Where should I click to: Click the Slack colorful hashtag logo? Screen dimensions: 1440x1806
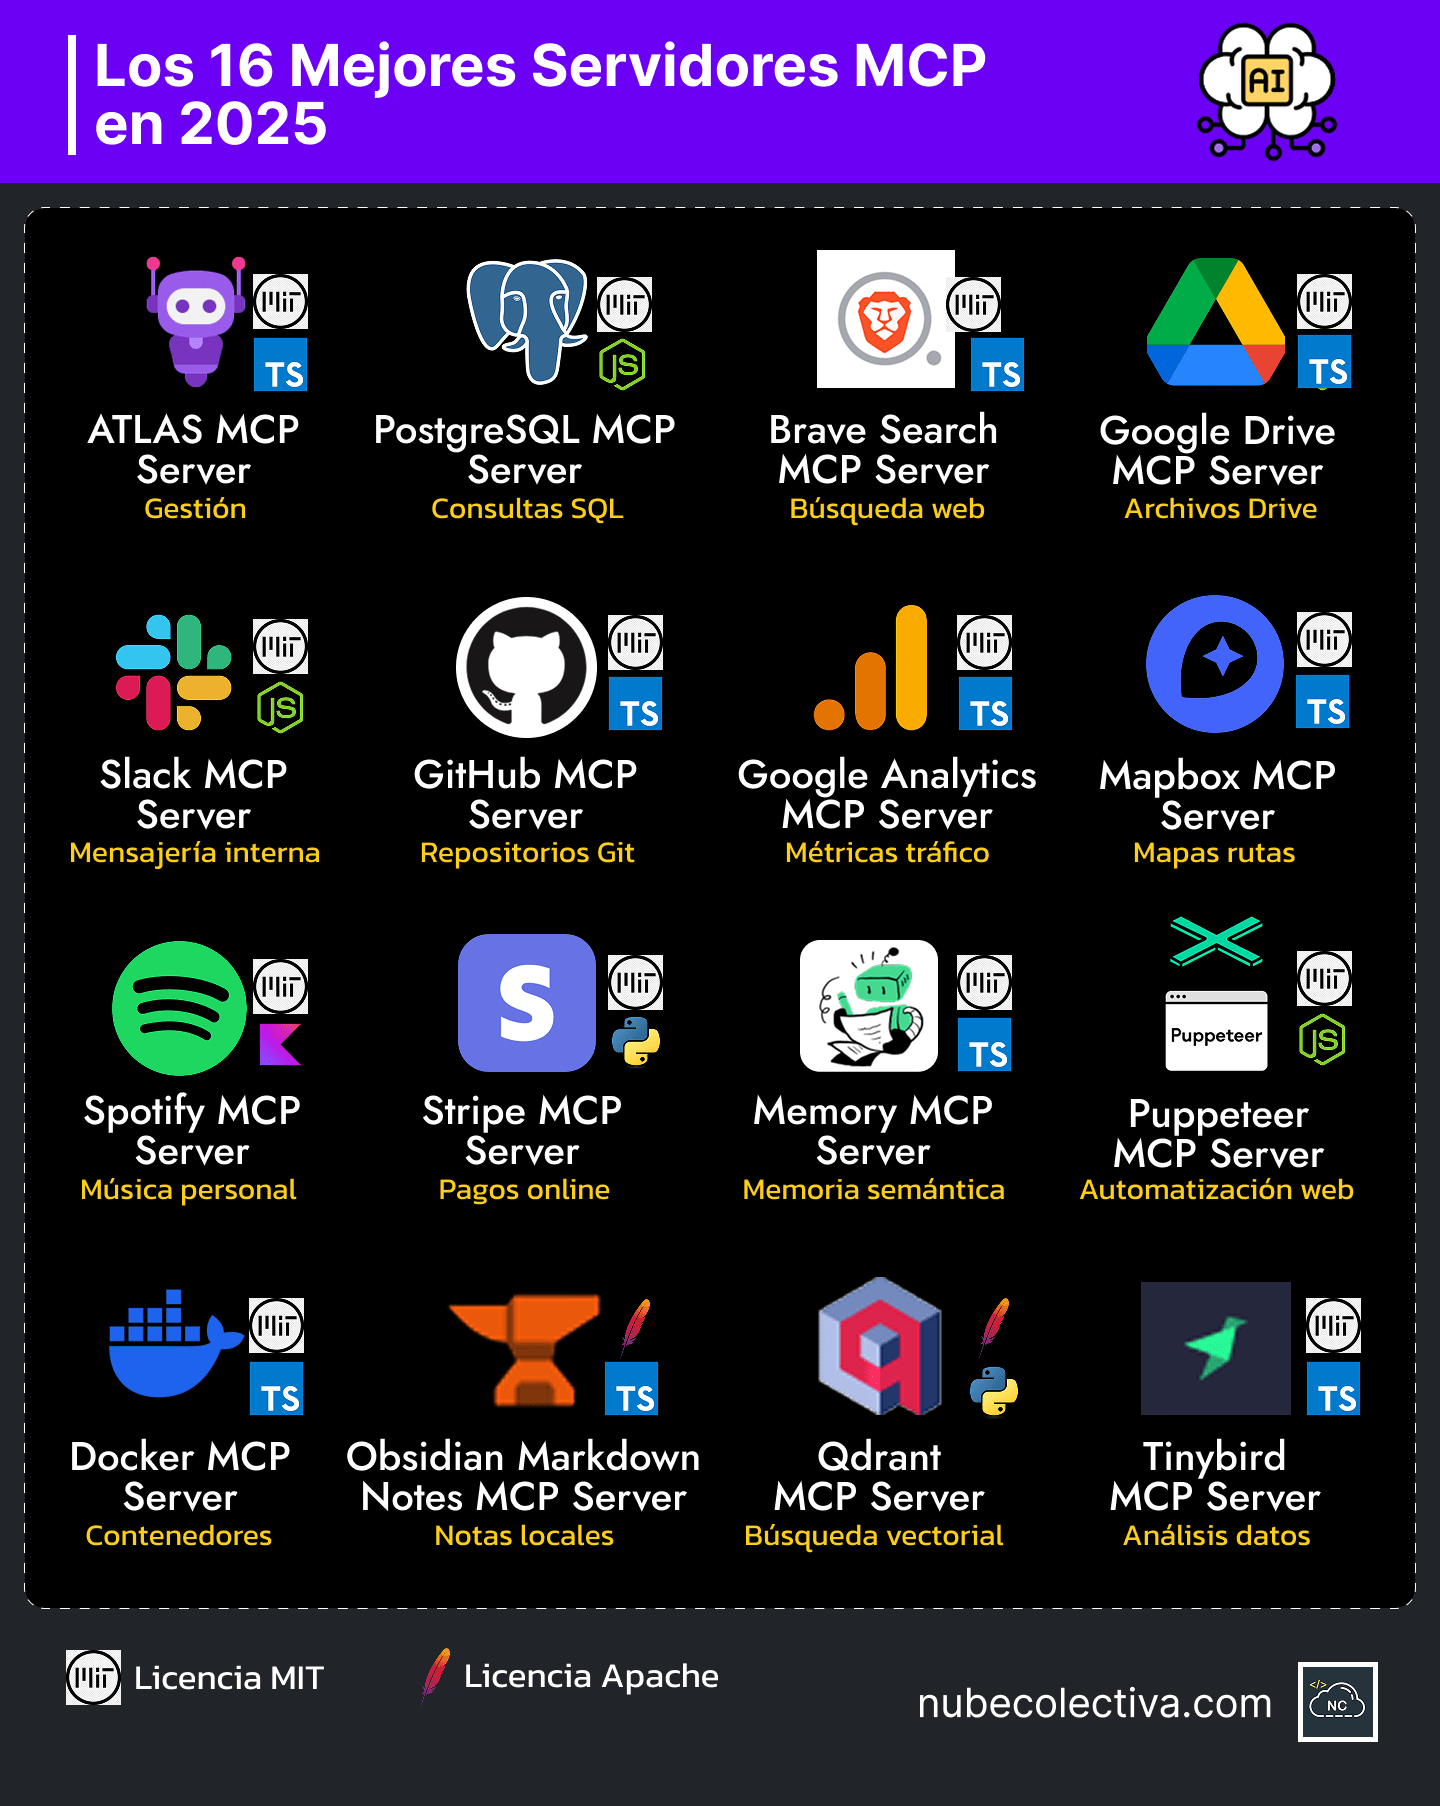point(174,672)
